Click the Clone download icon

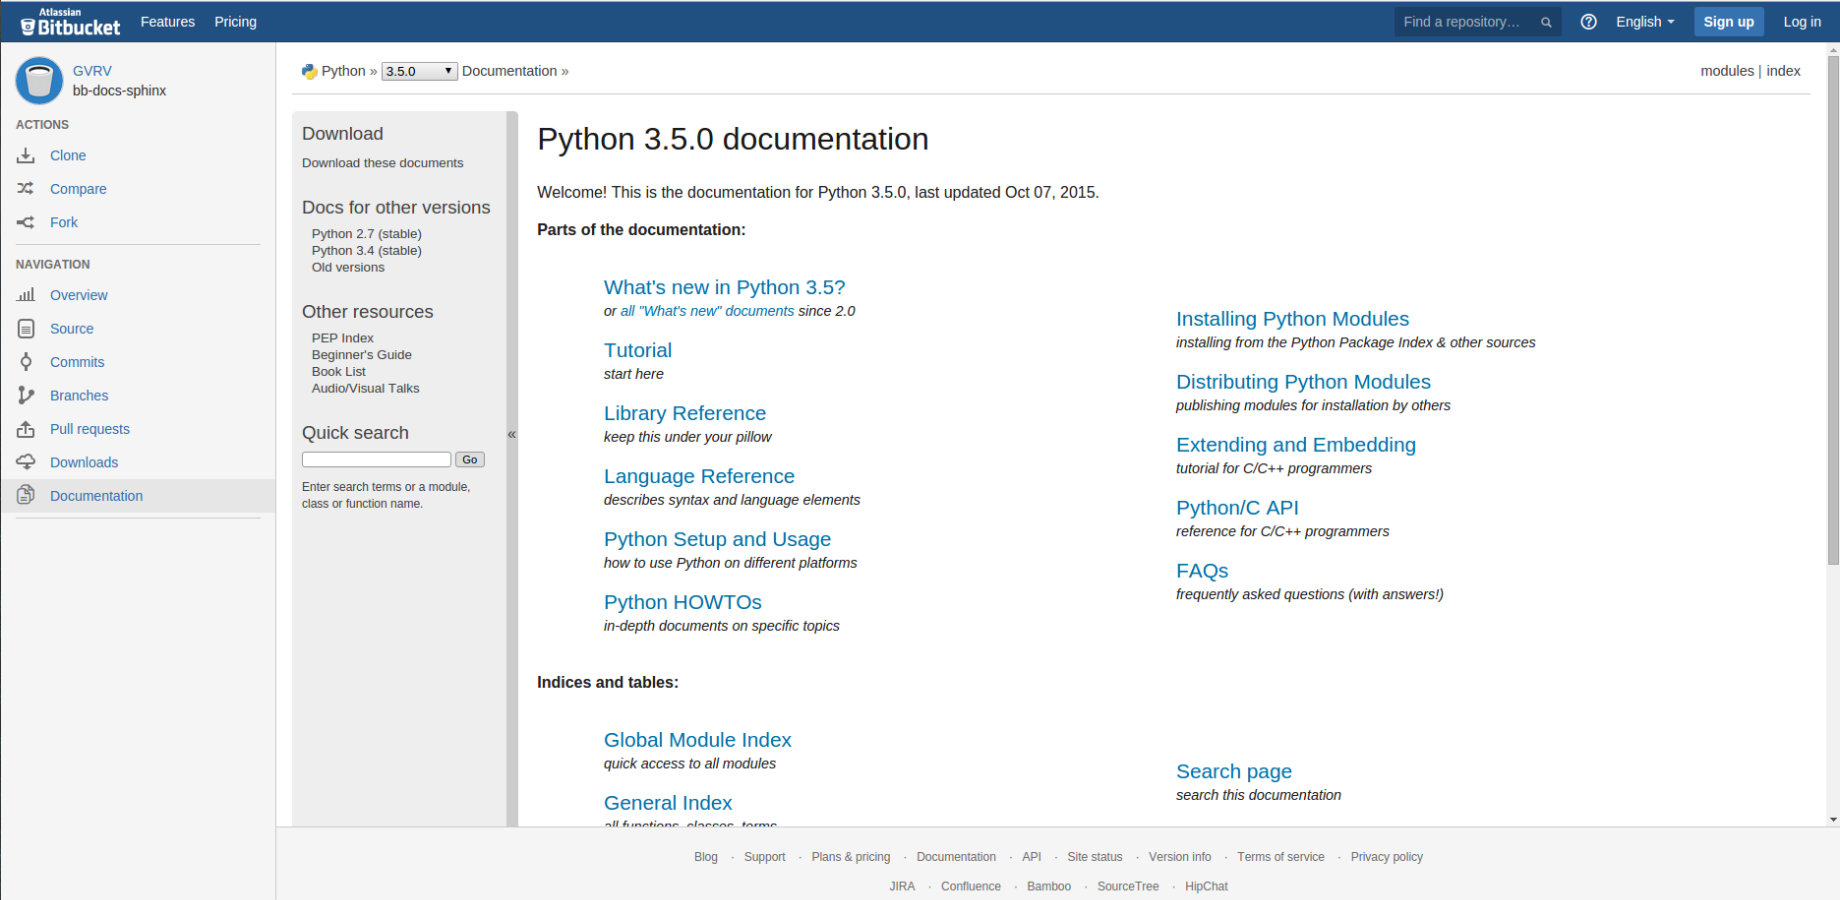(26, 155)
